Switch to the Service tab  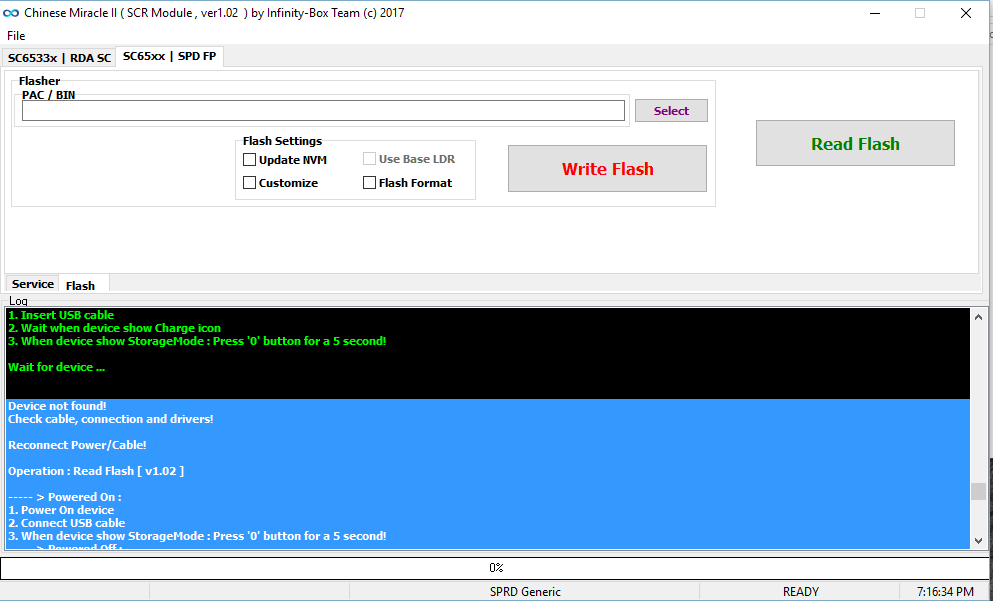[x=32, y=284]
